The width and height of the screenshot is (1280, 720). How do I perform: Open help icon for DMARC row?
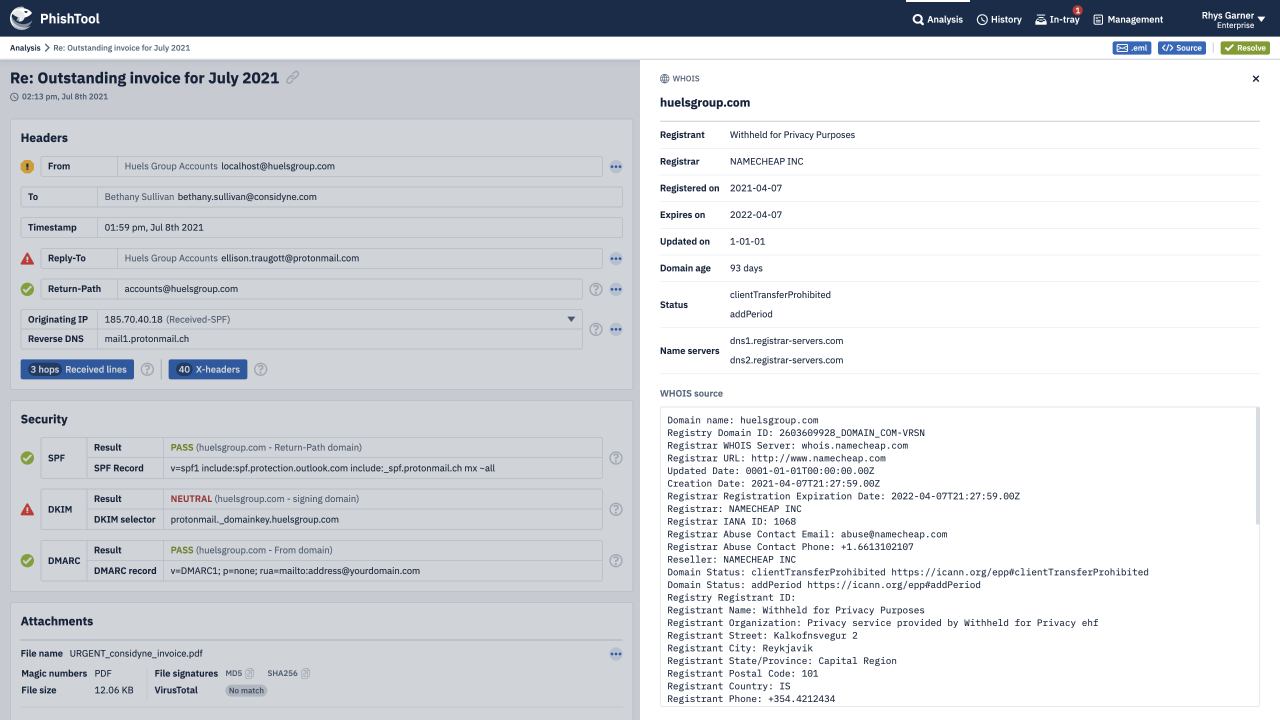(x=616, y=561)
